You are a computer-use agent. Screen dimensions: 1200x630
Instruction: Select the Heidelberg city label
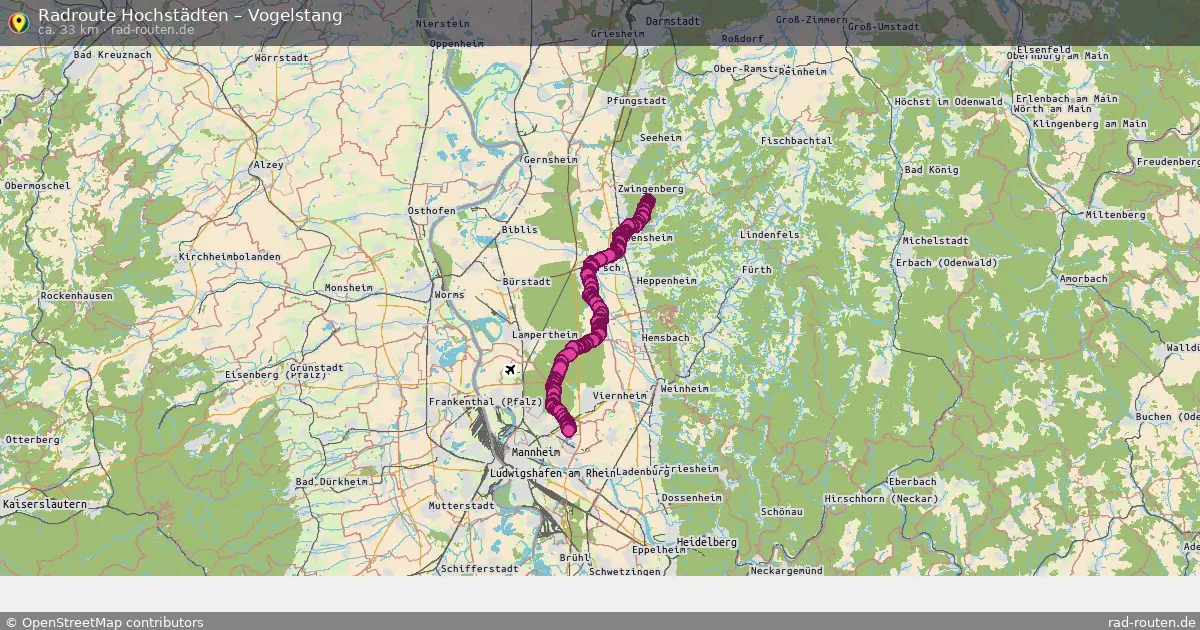click(707, 542)
